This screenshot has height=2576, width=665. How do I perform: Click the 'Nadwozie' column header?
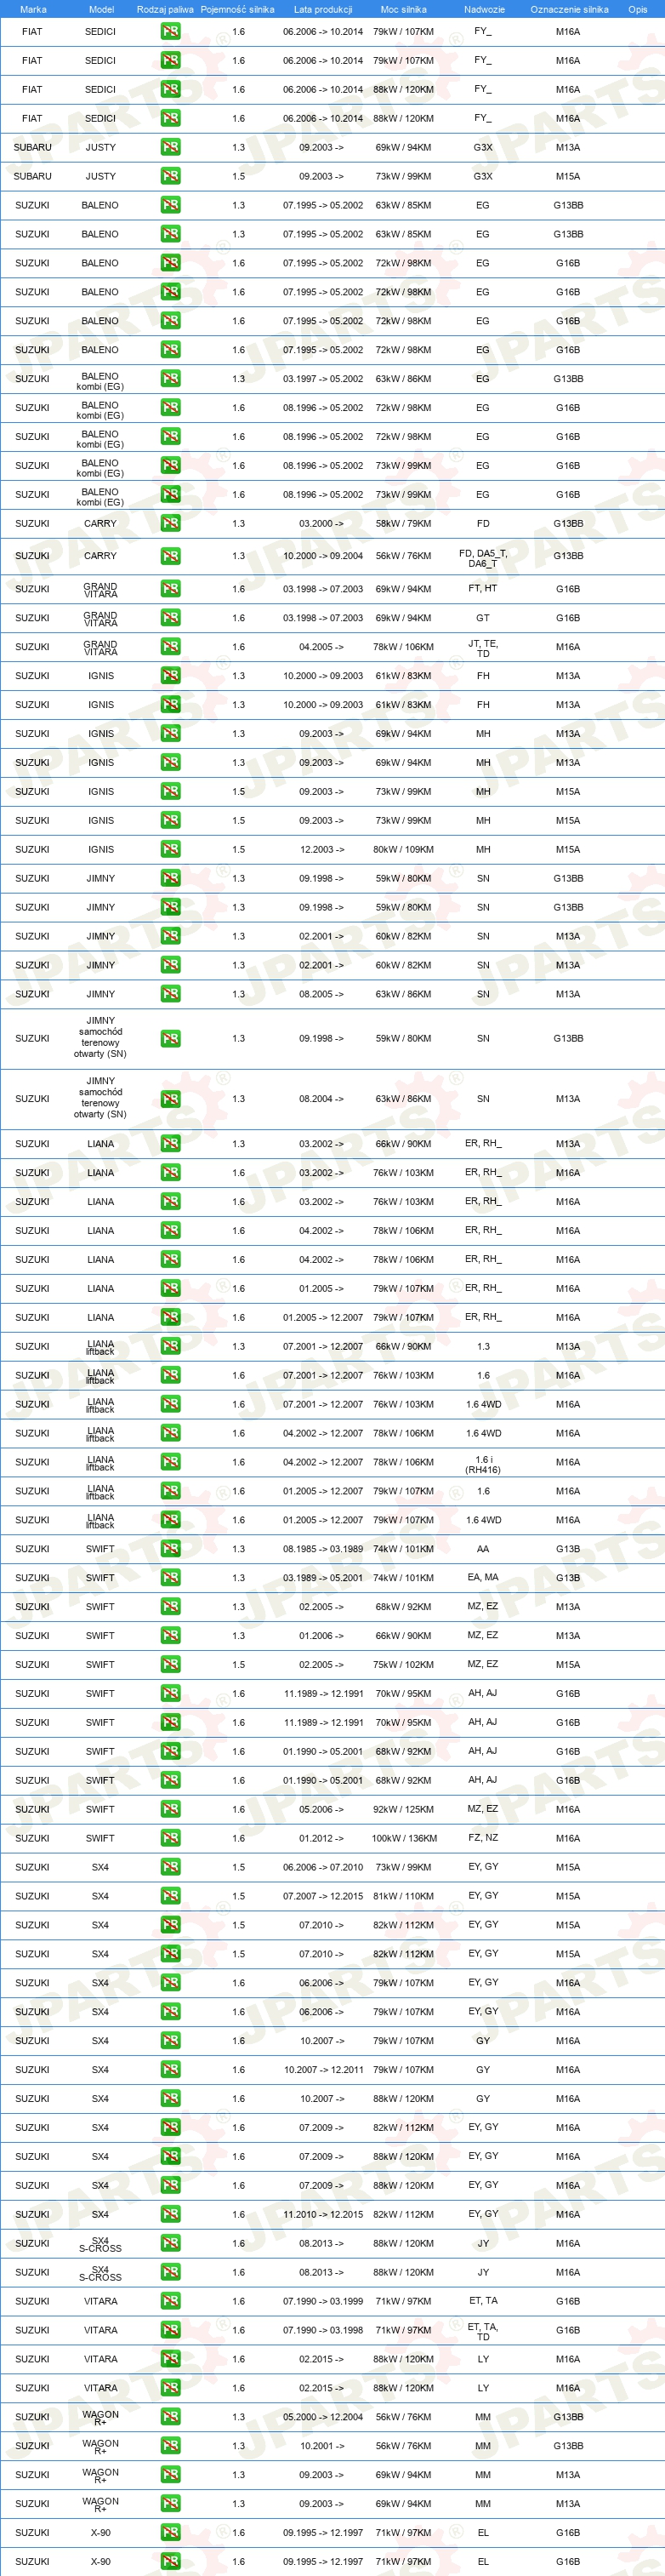(484, 9)
